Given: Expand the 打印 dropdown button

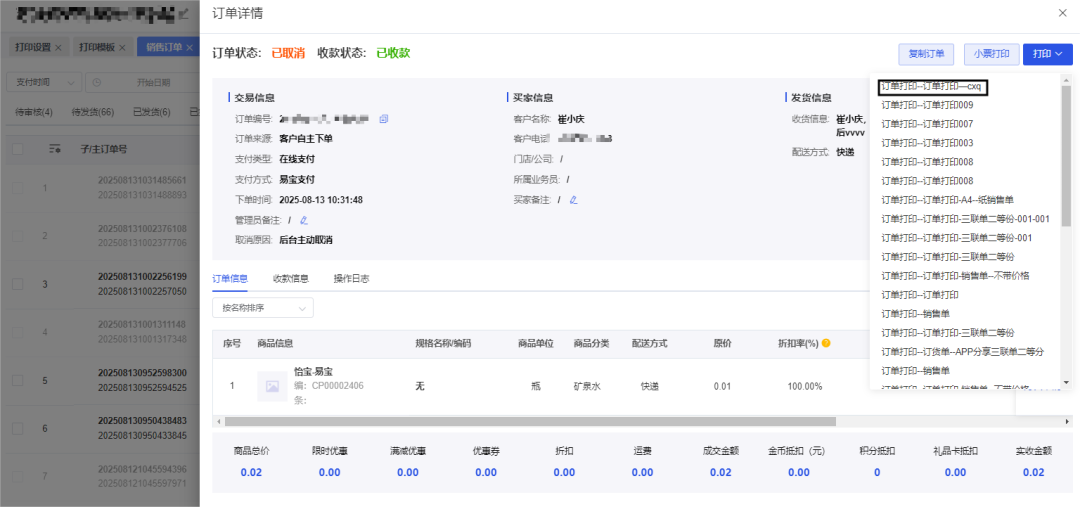Looking at the screenshot, I should 1048,54.
